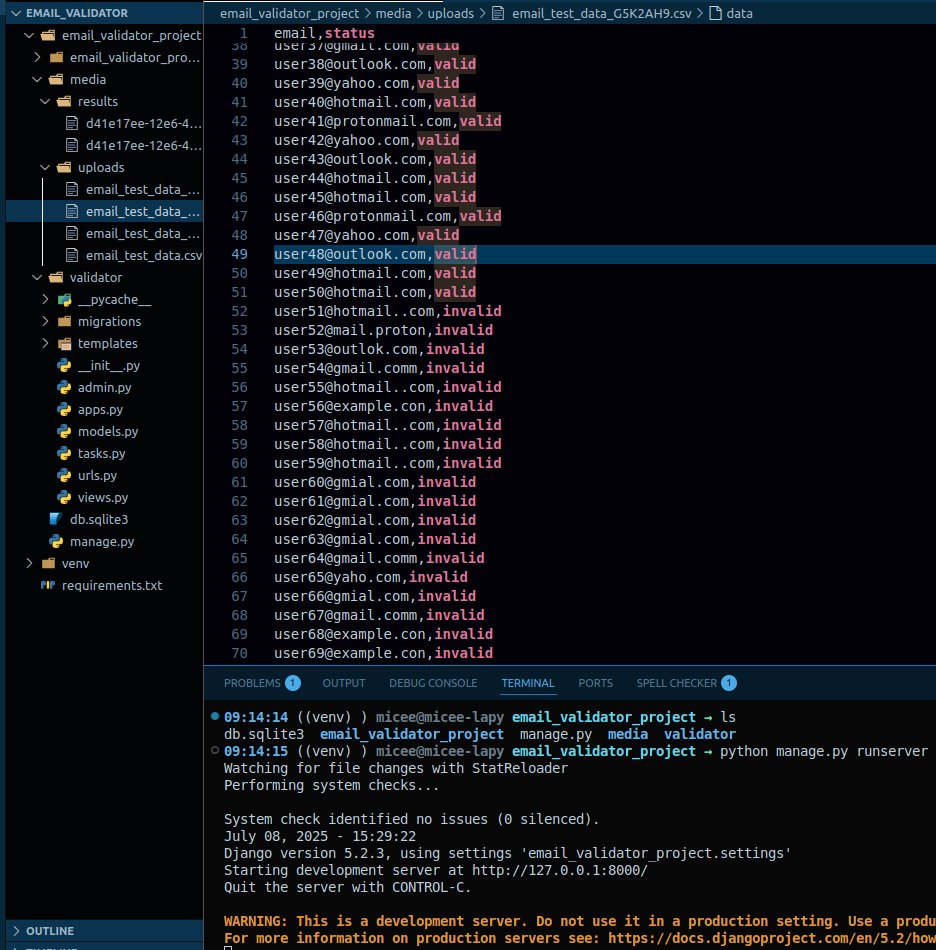Open the PORTS panel tab
The image size is (936, 950).
(595, 683)
